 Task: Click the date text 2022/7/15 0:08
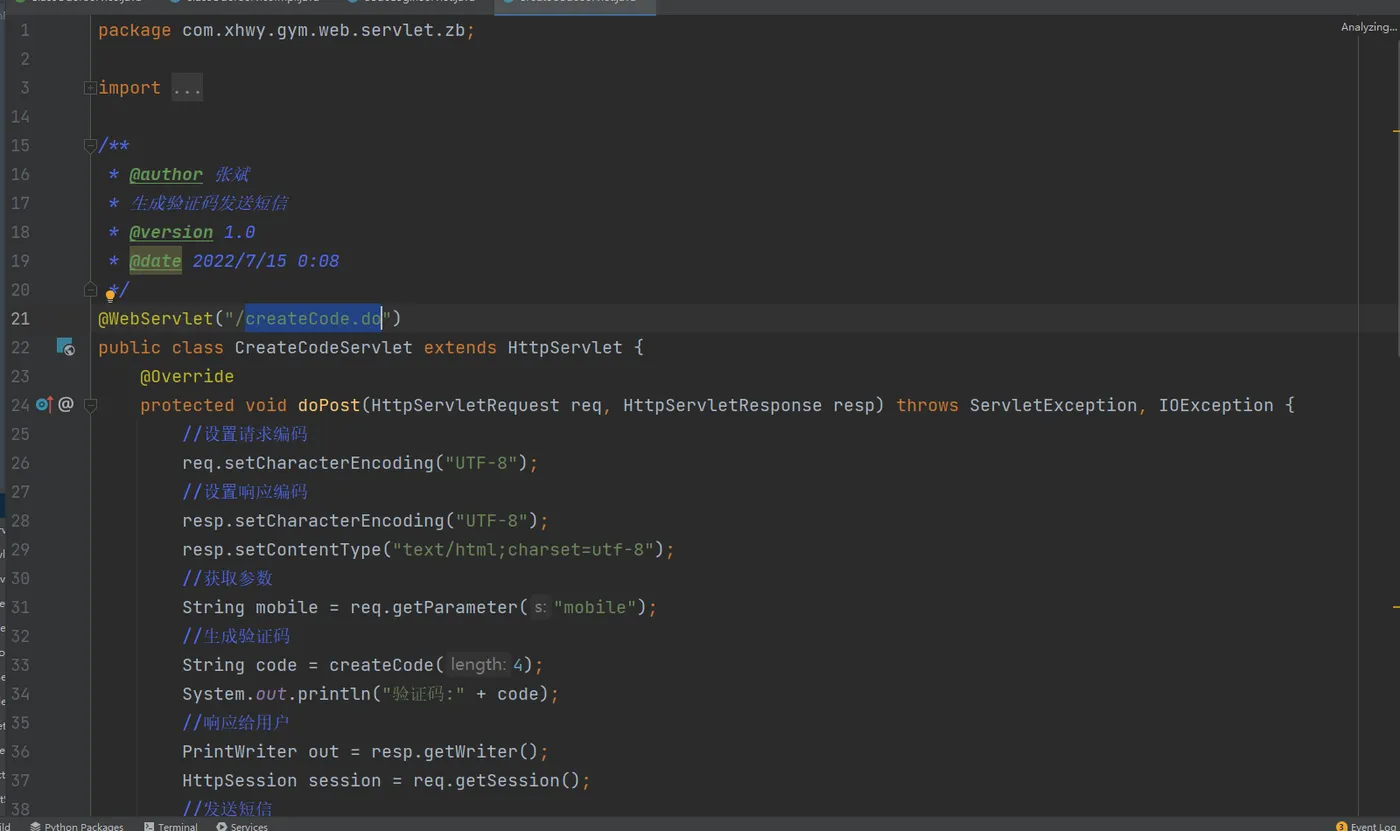coord(265,262)
